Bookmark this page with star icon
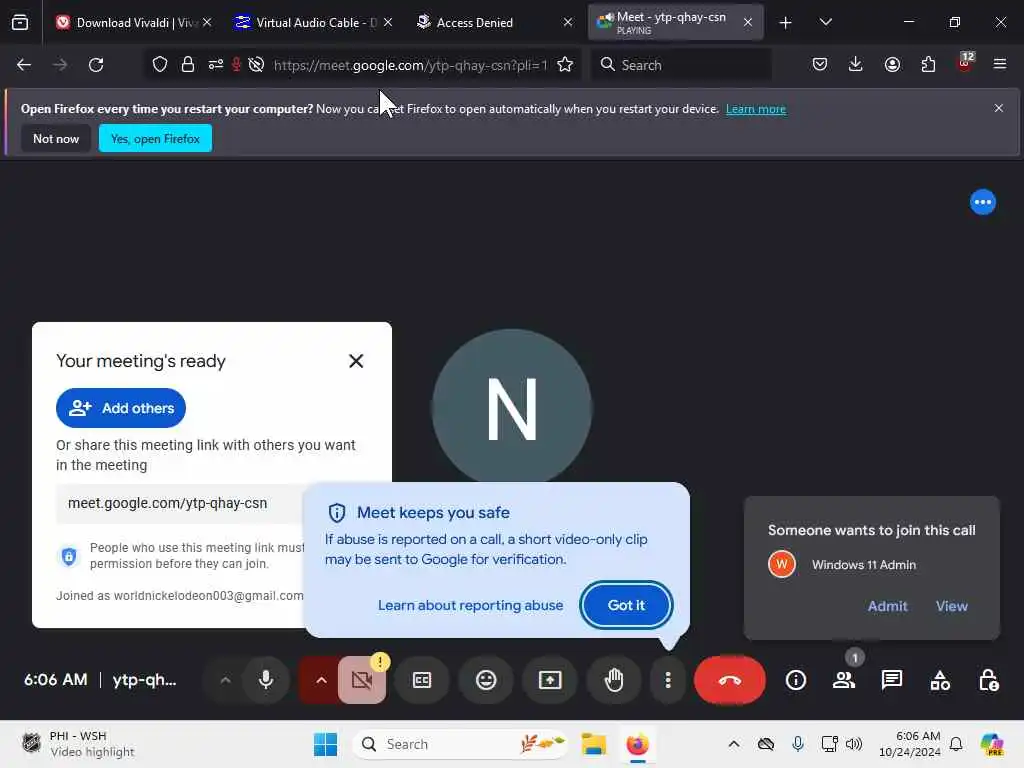This screenshot has width=1024, height=768. pos(565,65)
